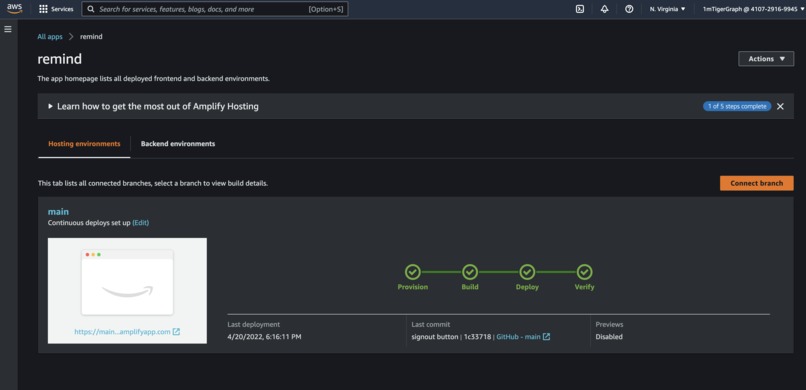Image resolution: width=806 pixels, height=390 pixels.
Task: Open the notifications bell
Action: (604, 9)
